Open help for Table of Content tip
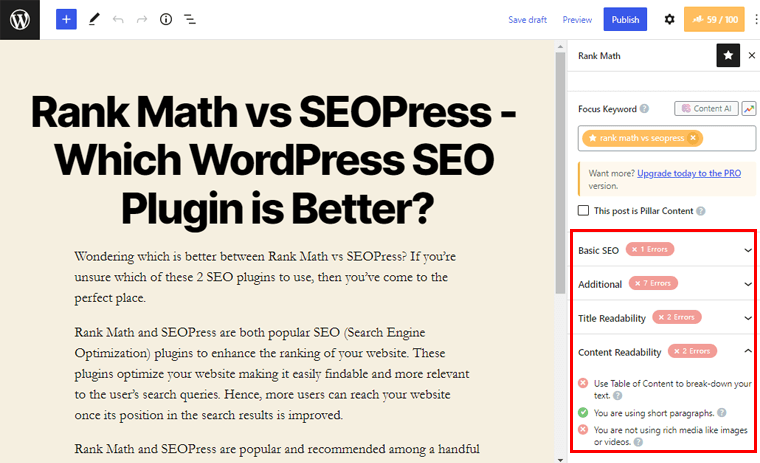The image size is (760, 463). (x=618, y=396)
